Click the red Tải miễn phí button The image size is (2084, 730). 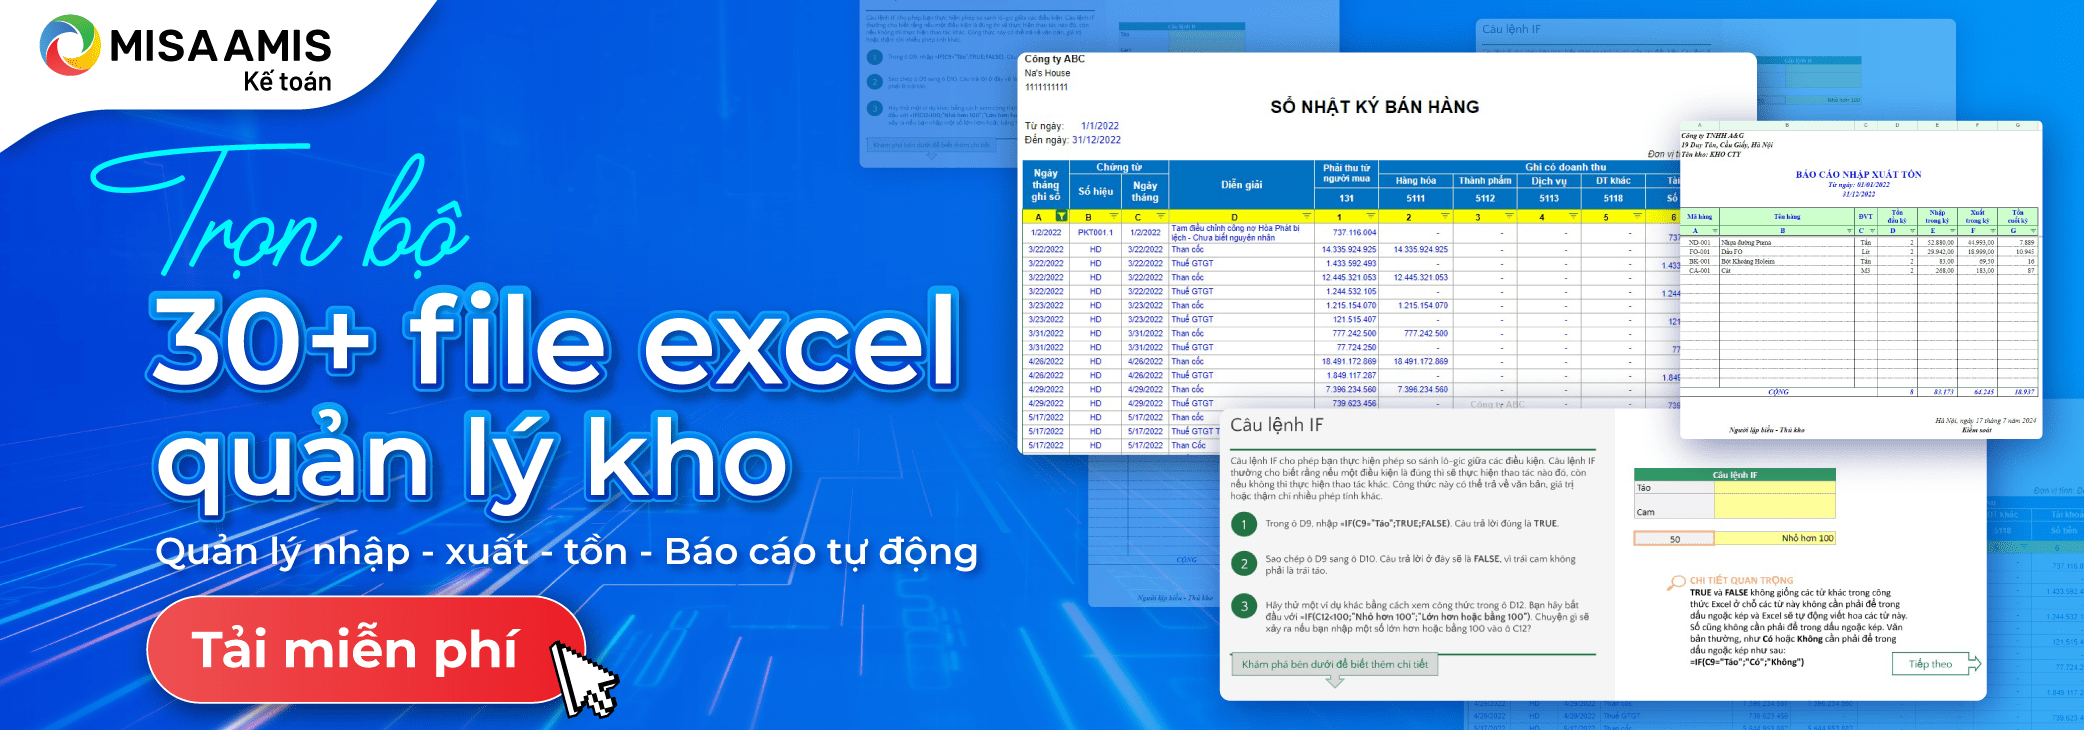pyautogui.click(x=366, y=650)
